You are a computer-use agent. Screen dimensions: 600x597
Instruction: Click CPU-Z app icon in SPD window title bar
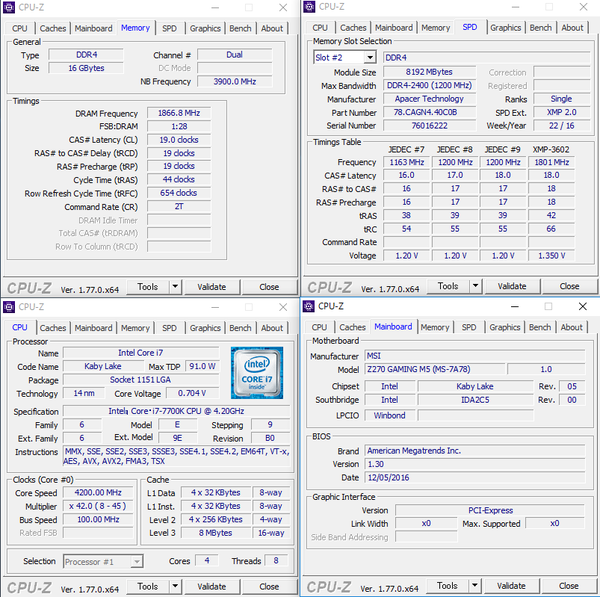pos(309,7)
